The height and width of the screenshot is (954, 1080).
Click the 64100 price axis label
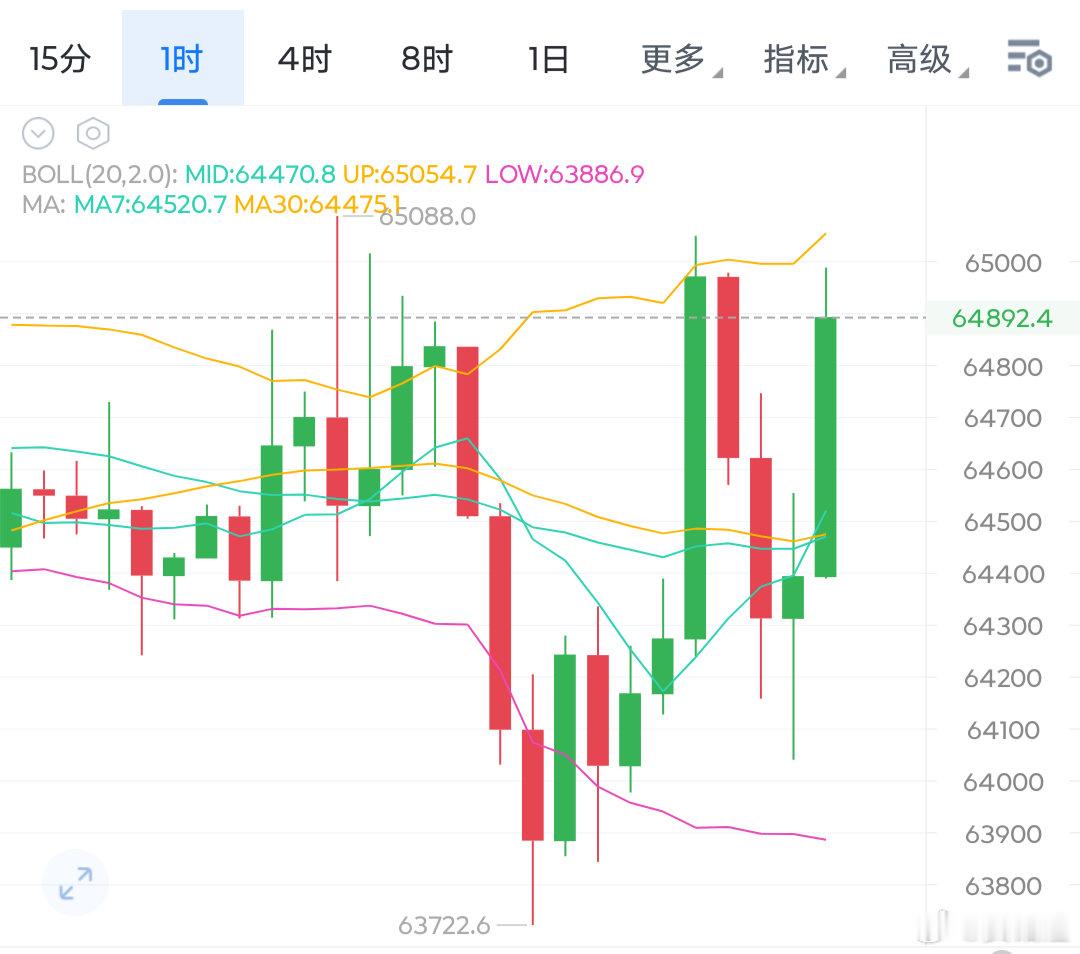[1003, 730]
